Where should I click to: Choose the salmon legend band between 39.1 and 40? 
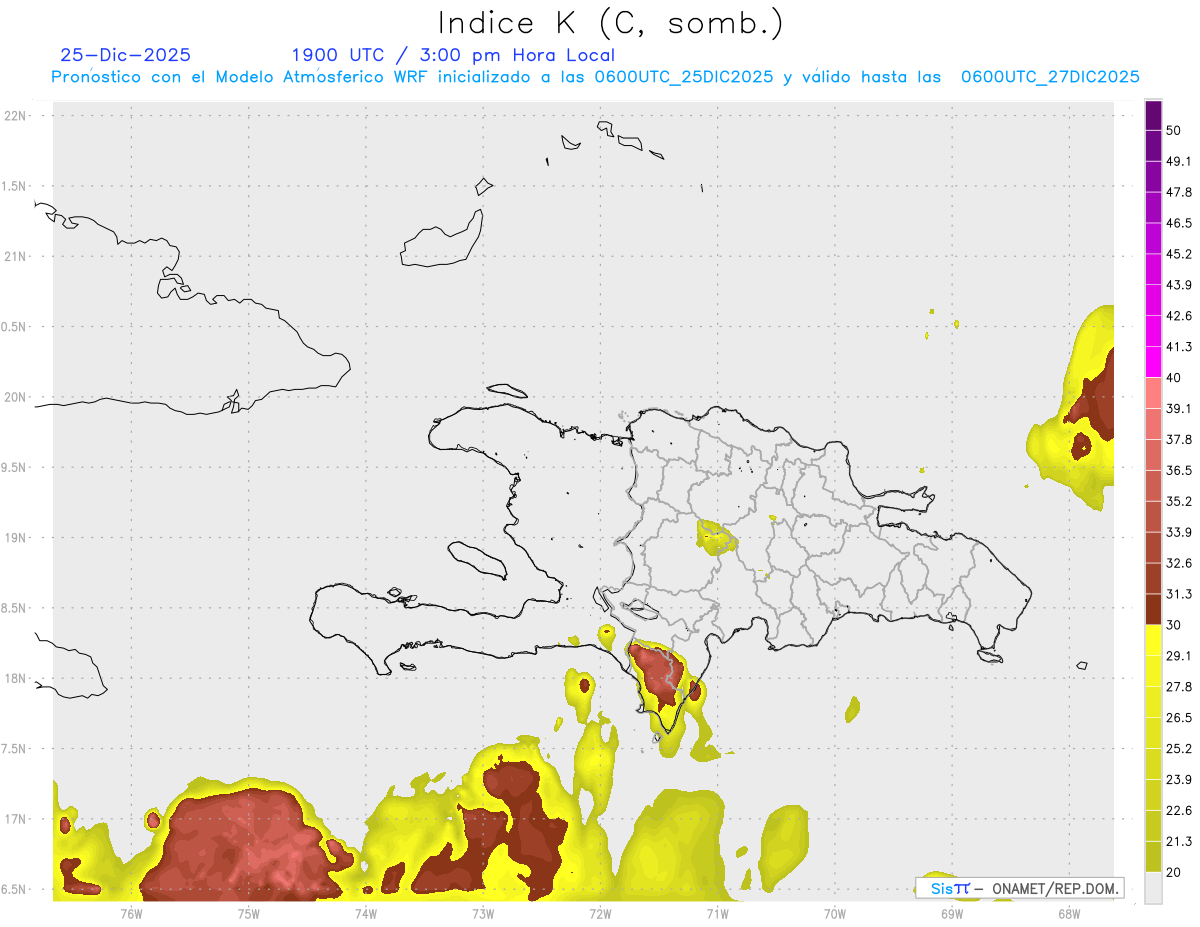click(x=1154, y=393)
